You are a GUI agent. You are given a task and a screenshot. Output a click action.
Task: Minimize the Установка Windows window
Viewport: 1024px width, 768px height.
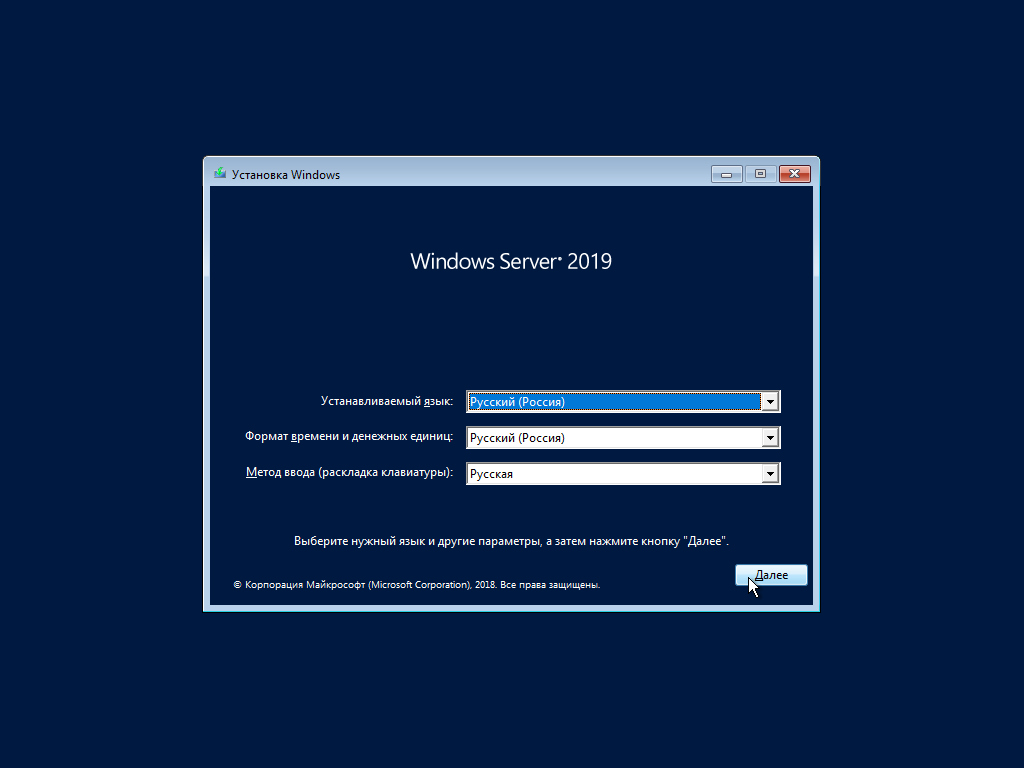pos(726,174)
